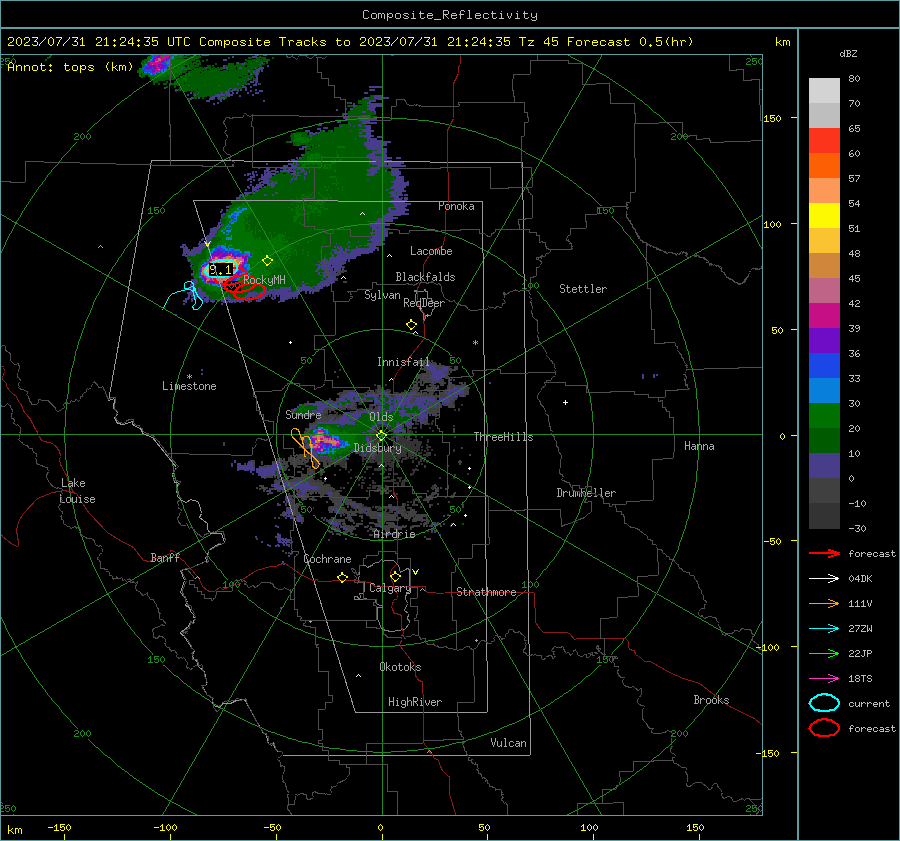Pick the light gray 80 dBZ swatch
900x841 pixels.
[824, 91]
